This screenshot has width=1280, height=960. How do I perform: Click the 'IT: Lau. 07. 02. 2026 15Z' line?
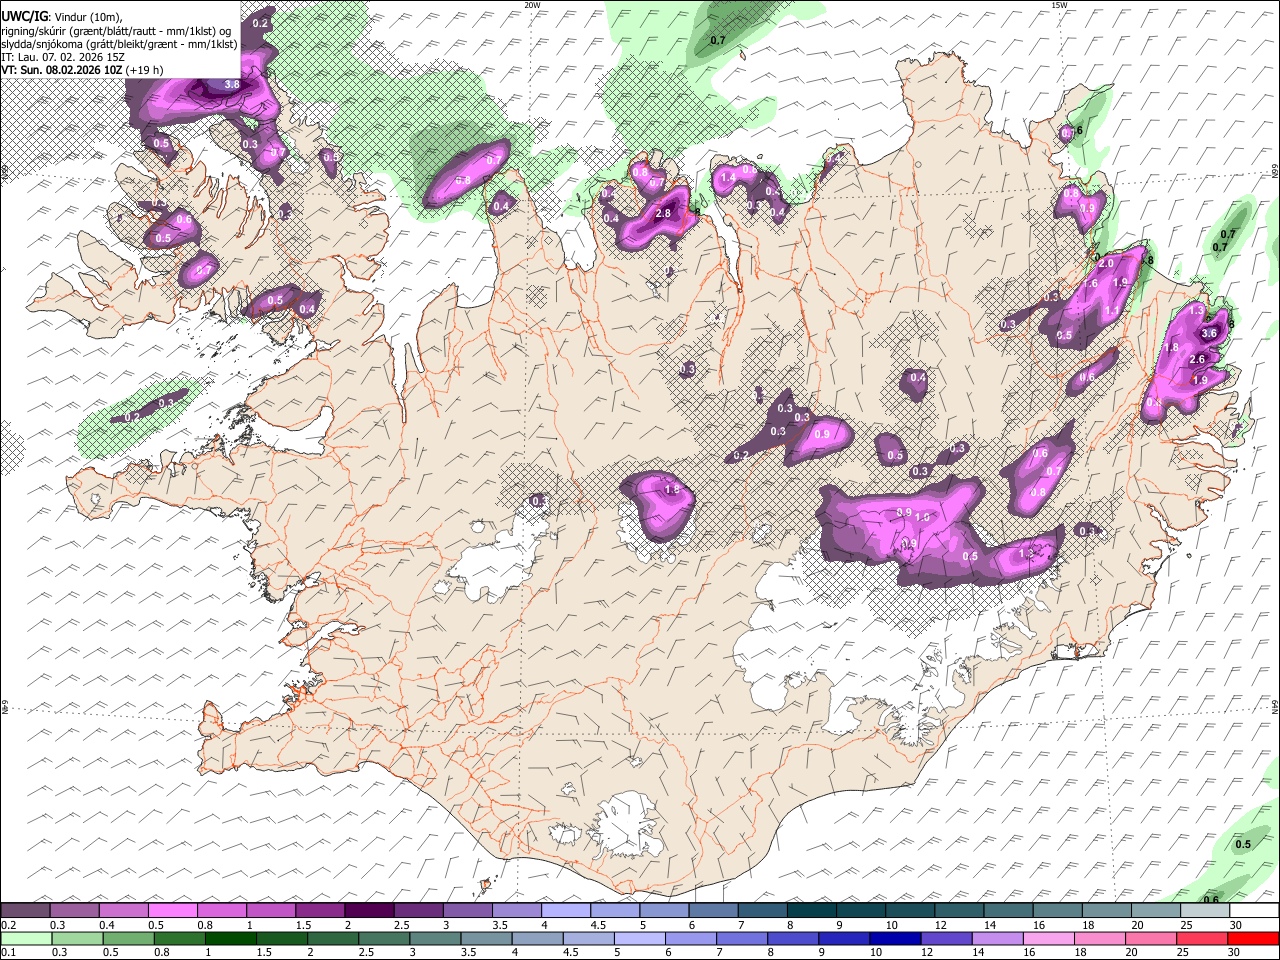(63, 57)
